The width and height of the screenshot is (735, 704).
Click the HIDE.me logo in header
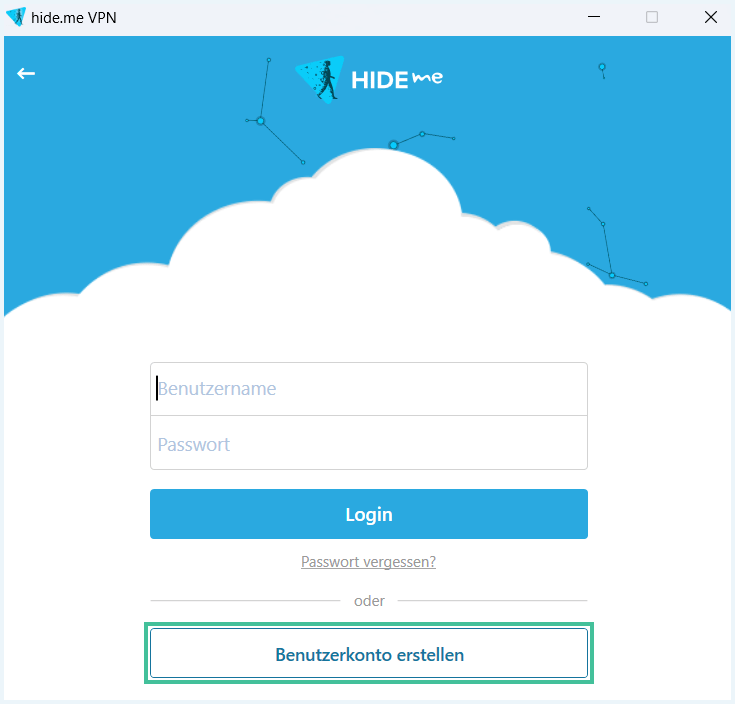[x=369, y=80]
